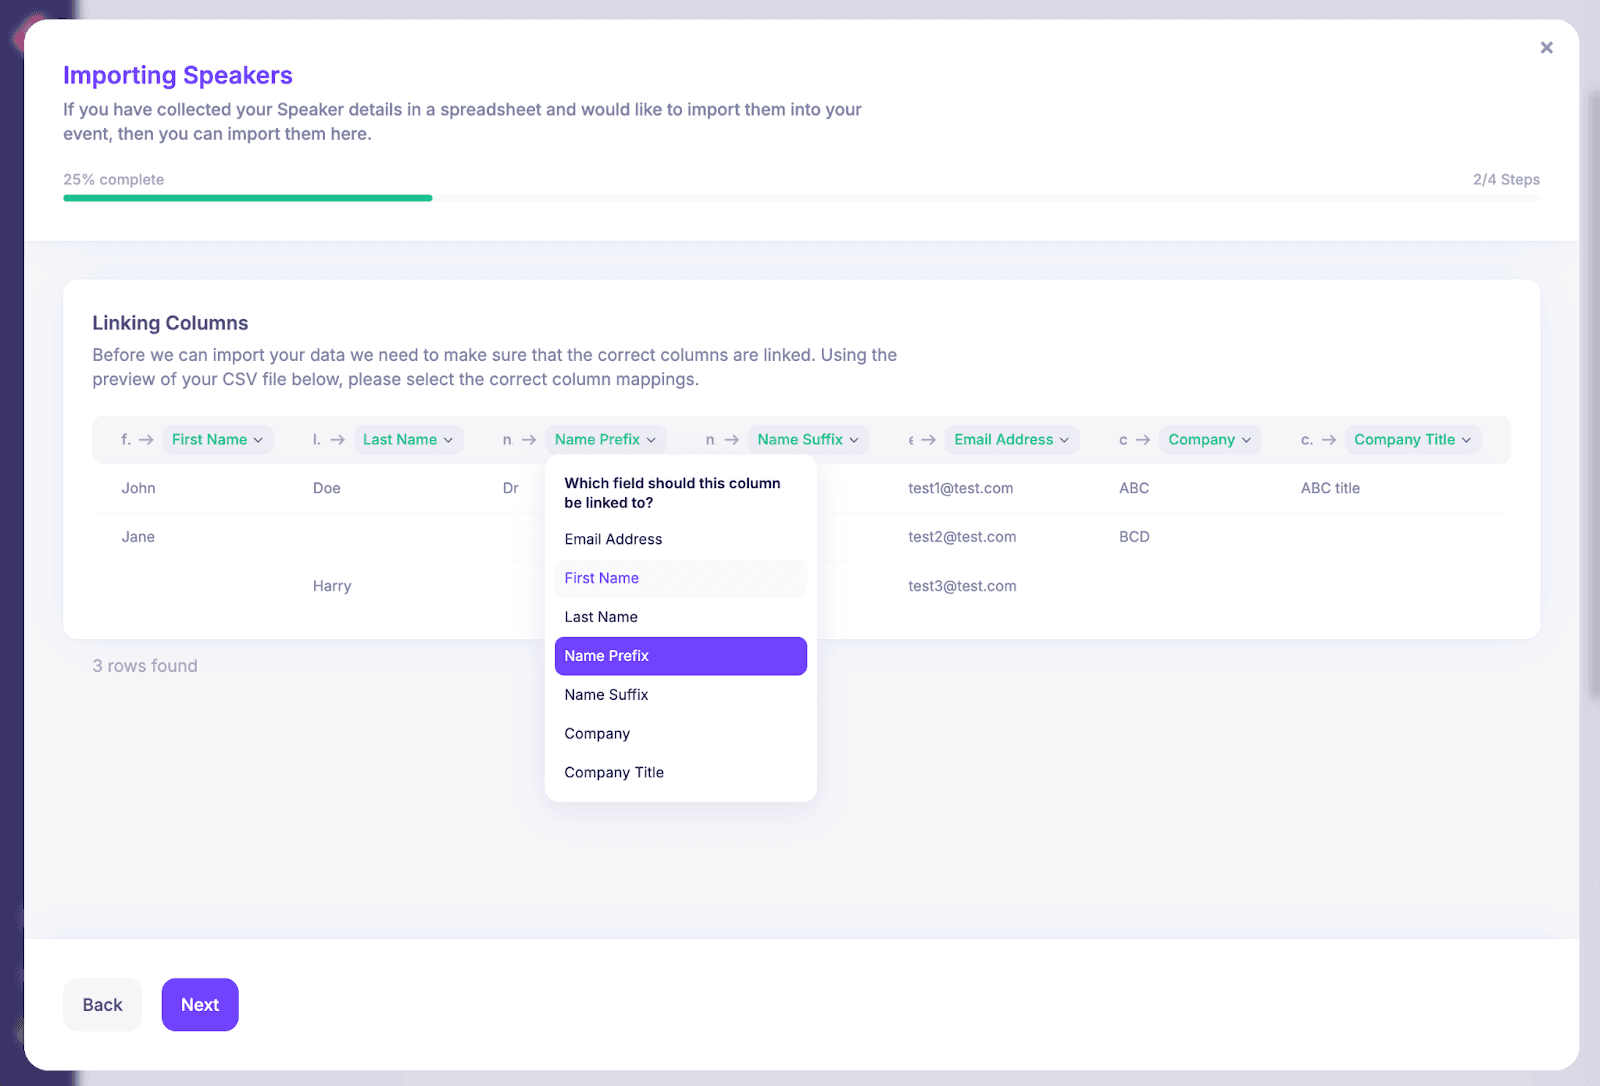1600x1086 pixels.
Task: Choose Email Address in the field list
Action: point(613,539)
